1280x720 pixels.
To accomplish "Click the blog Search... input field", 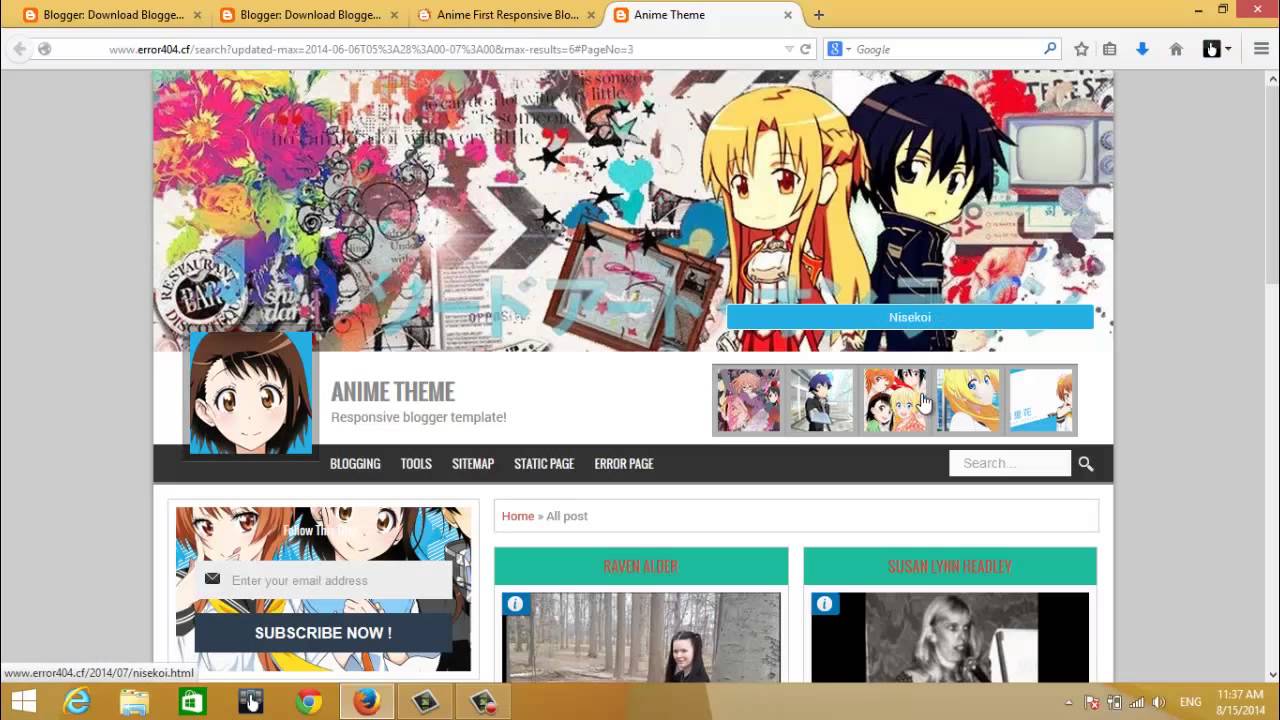I will pos(1010,463).
